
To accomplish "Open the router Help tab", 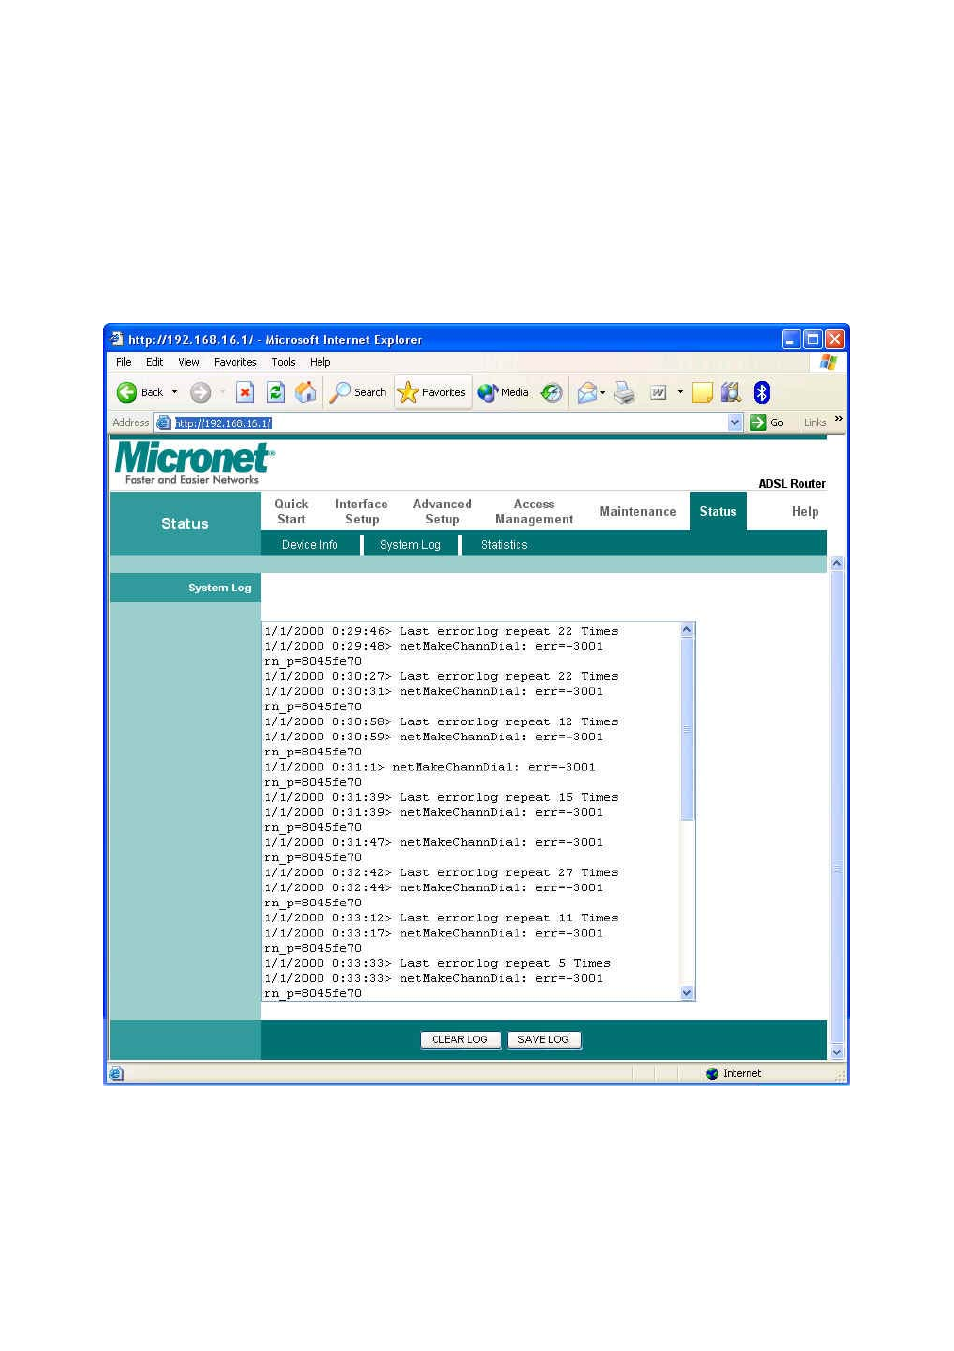I will coord(805,511).
